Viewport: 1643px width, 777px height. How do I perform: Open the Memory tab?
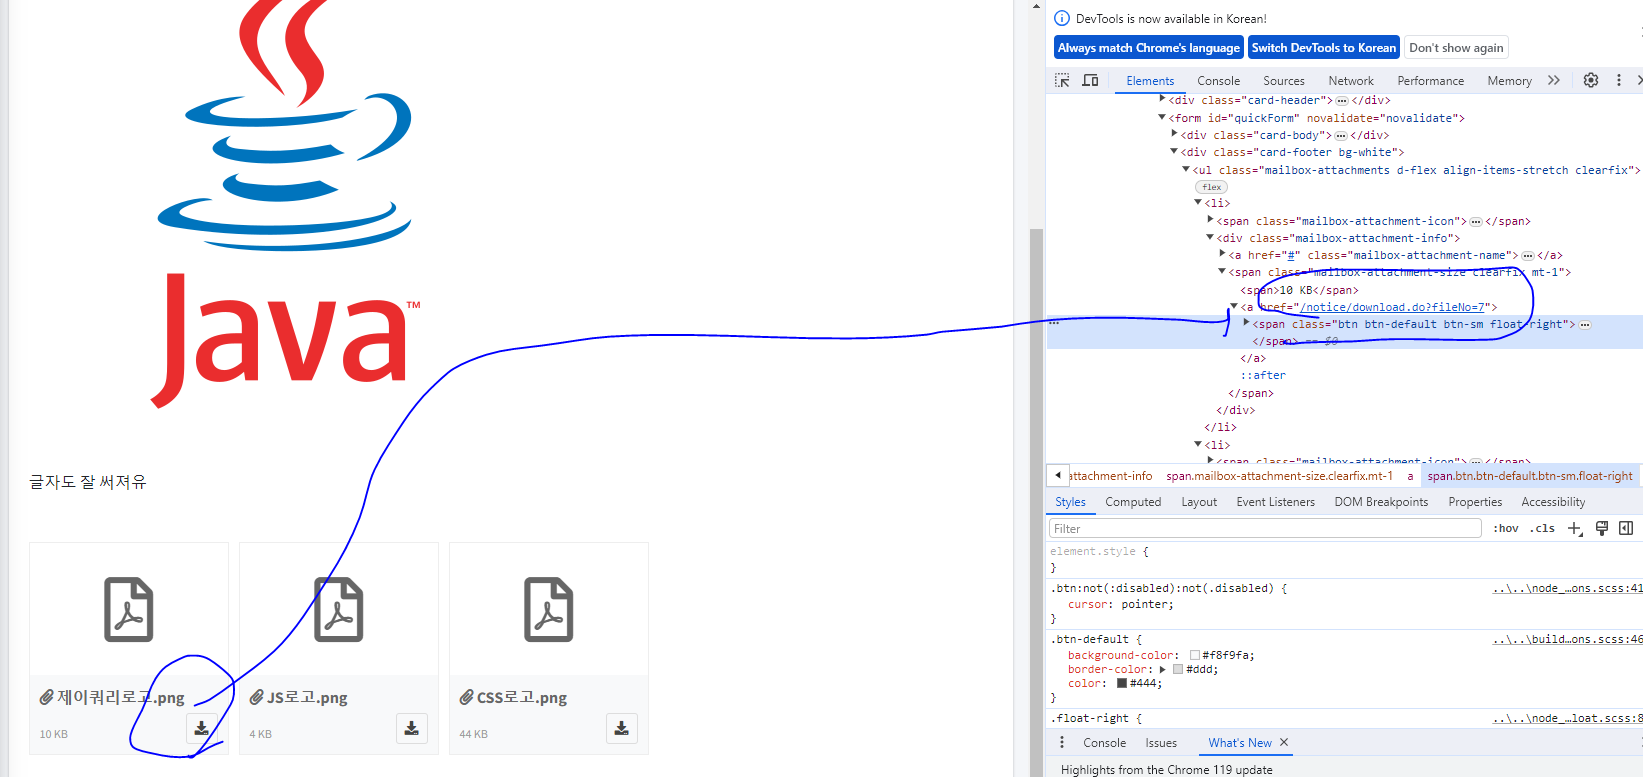click(1509, 81)
